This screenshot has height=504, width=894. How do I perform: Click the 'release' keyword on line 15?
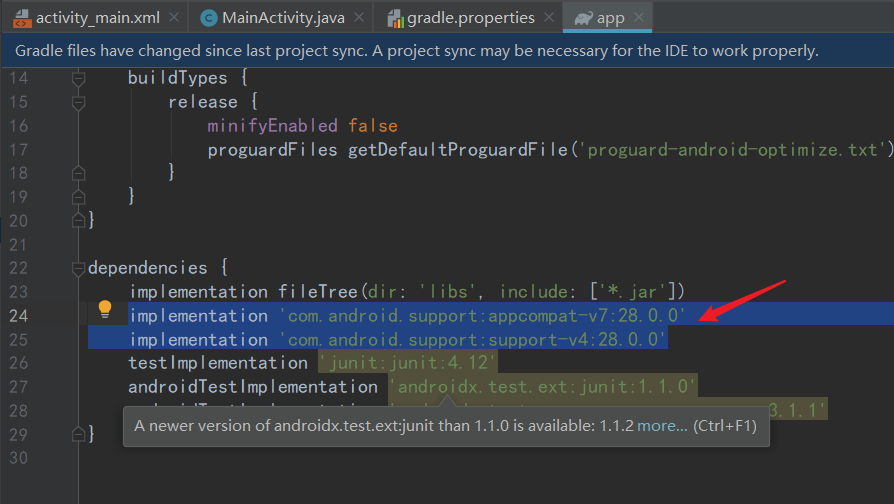tap(202, 102)
